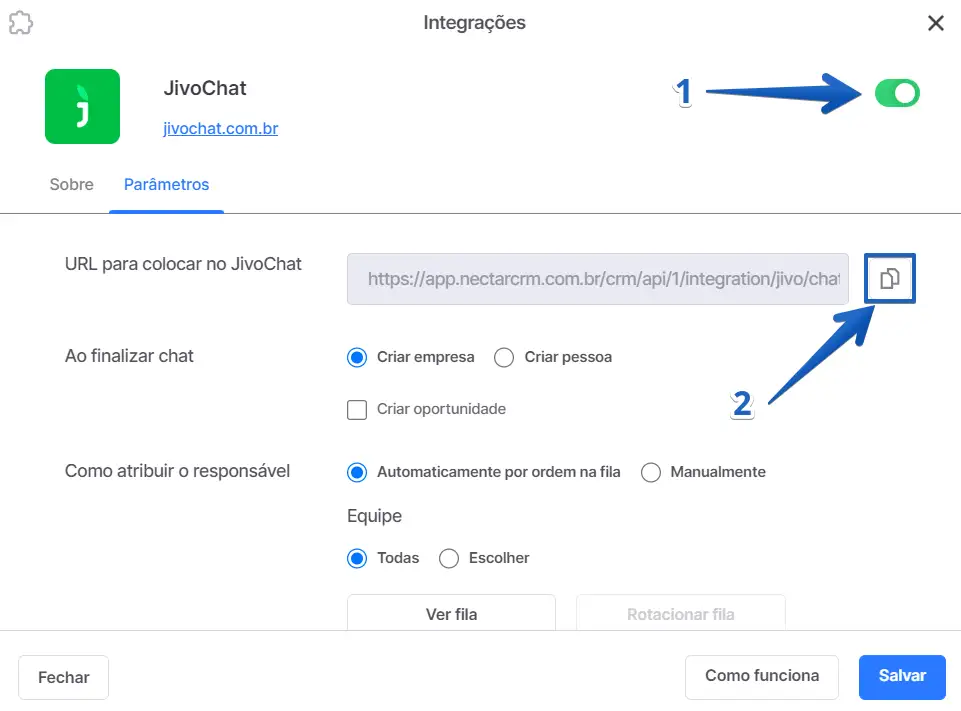Toggle the JivoChat integration switch off
Image resolution: width=961 pixels, height=711 pixels.
click(x=896, y=94)
